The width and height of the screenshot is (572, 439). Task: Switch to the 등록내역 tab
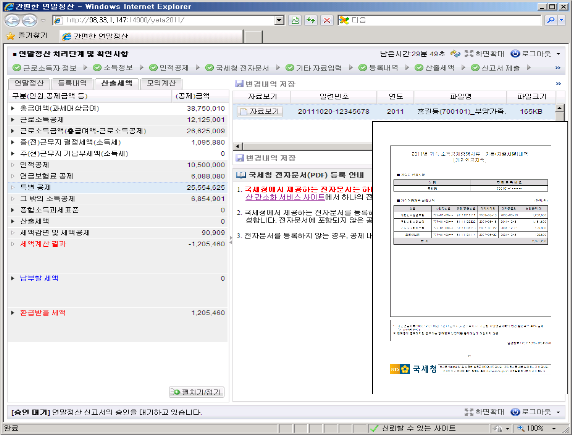(73, 83)
